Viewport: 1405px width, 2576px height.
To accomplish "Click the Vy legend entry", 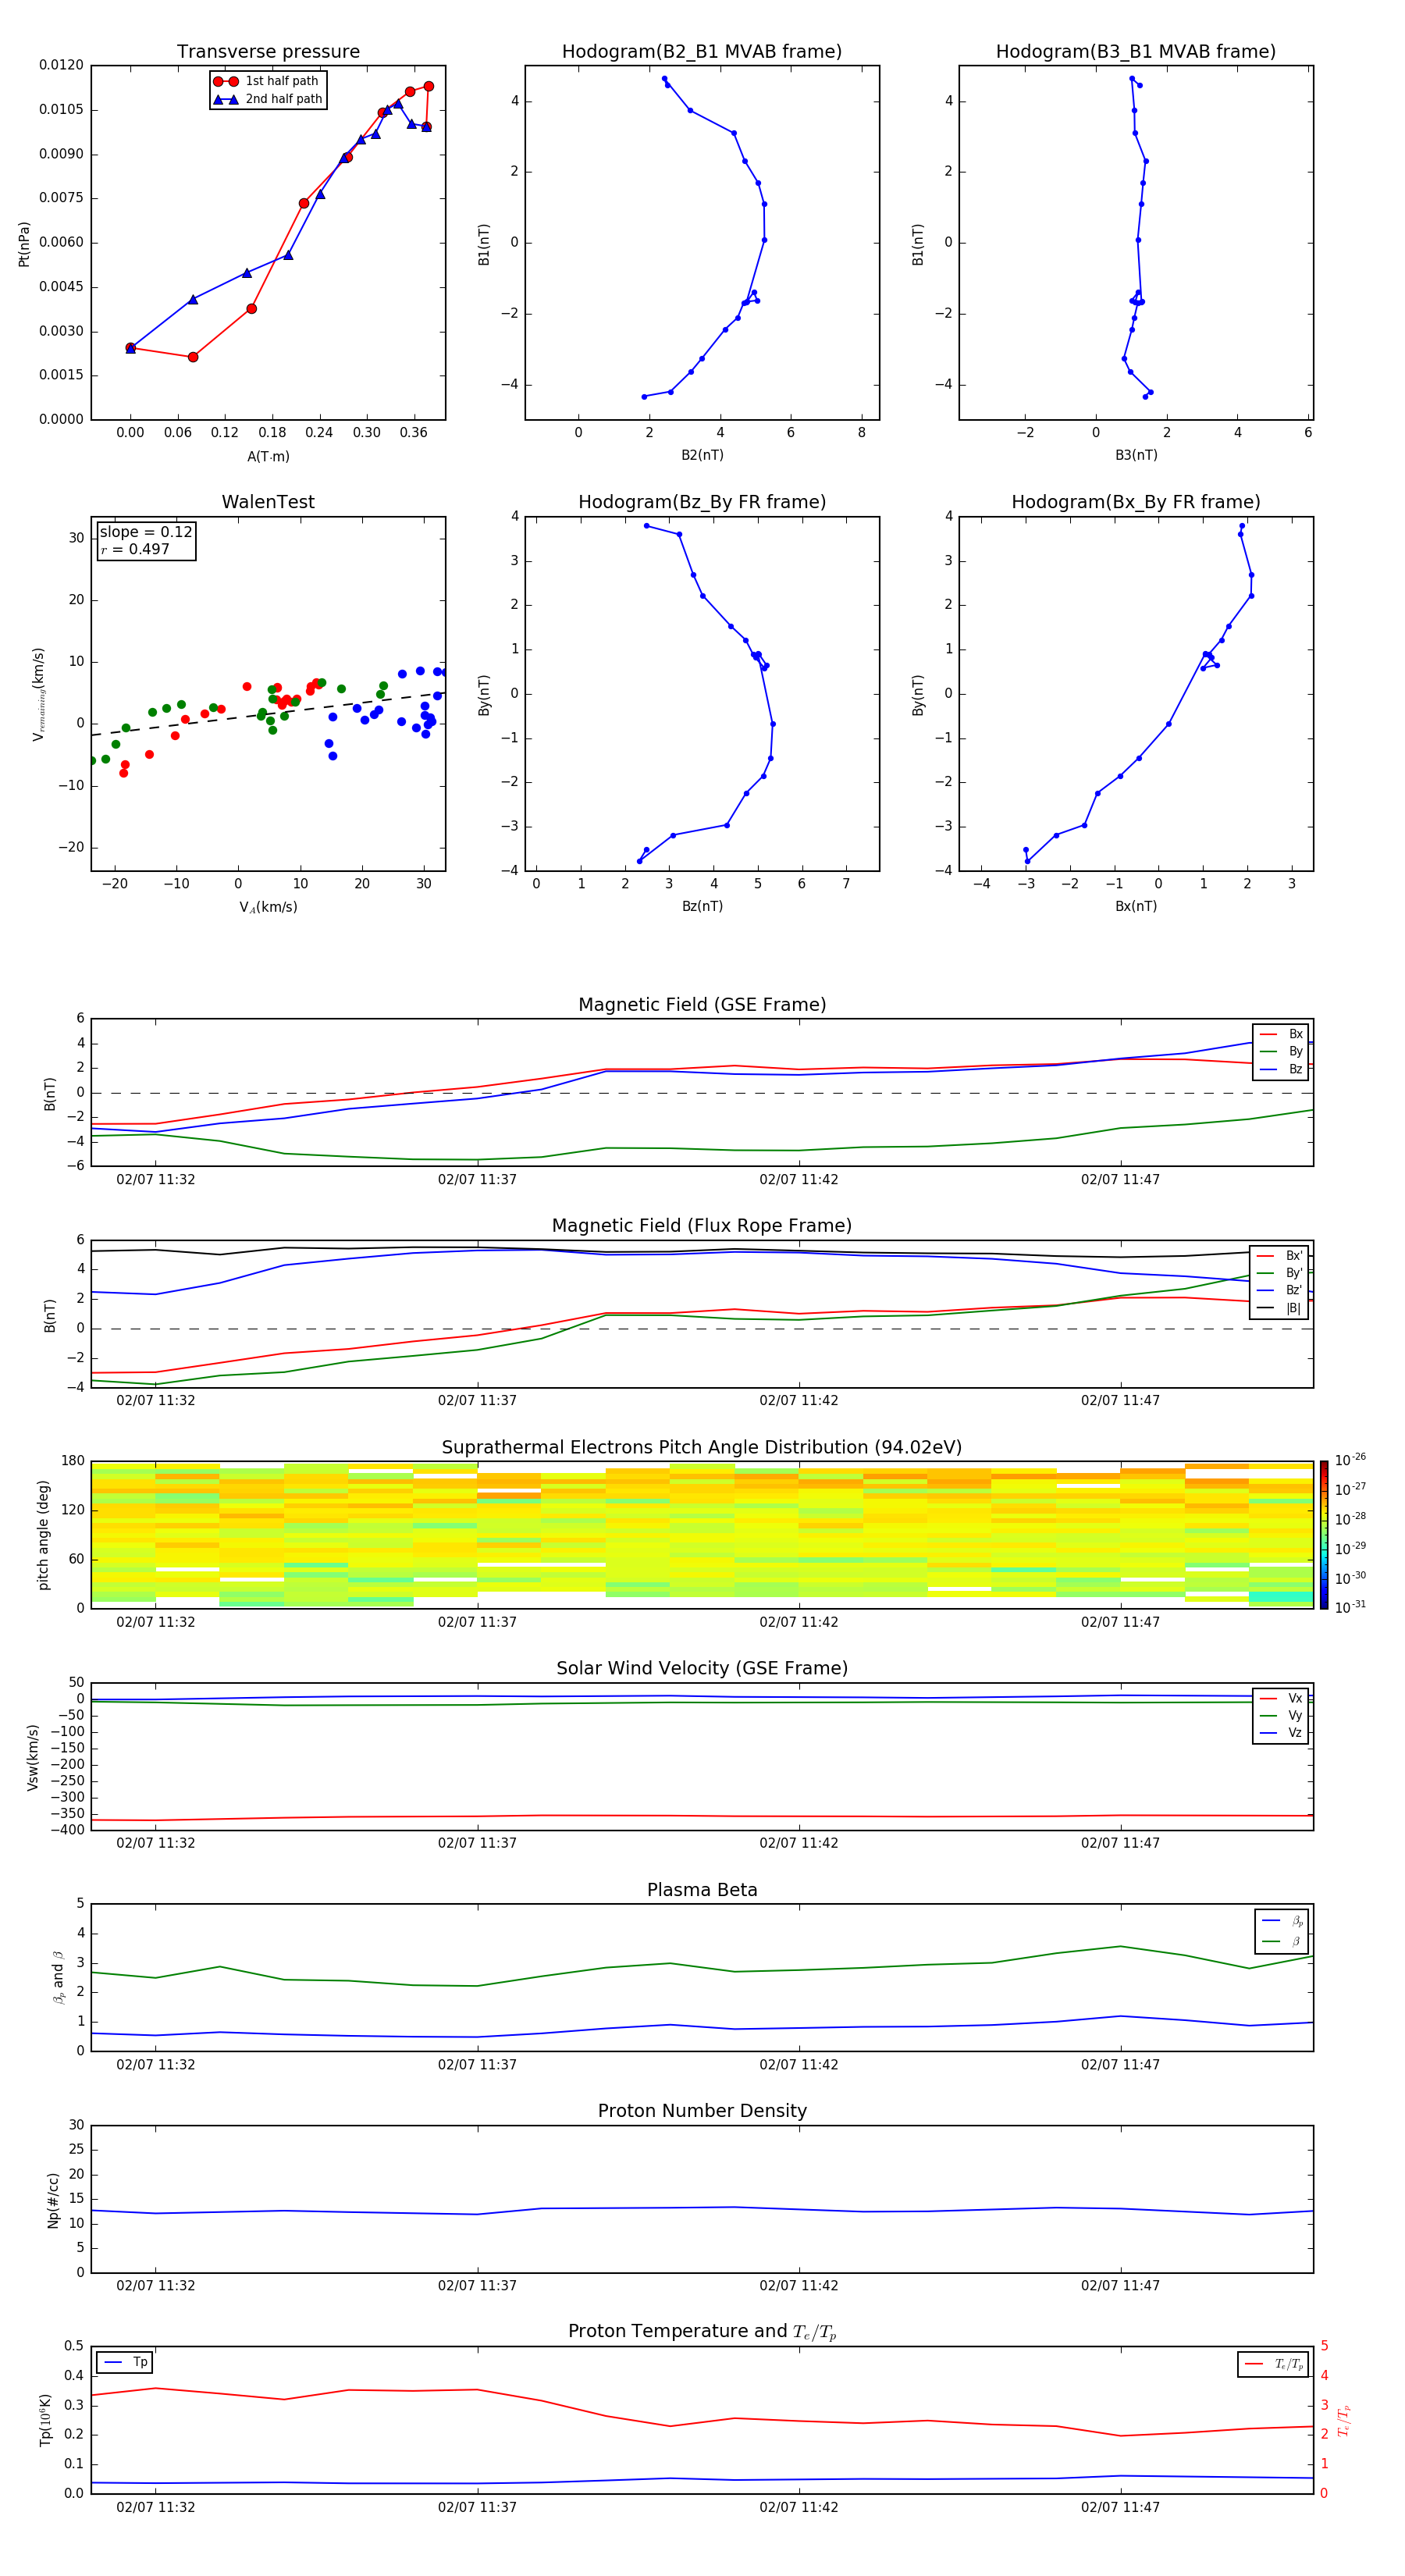I will click(x=1281, y=1716).
